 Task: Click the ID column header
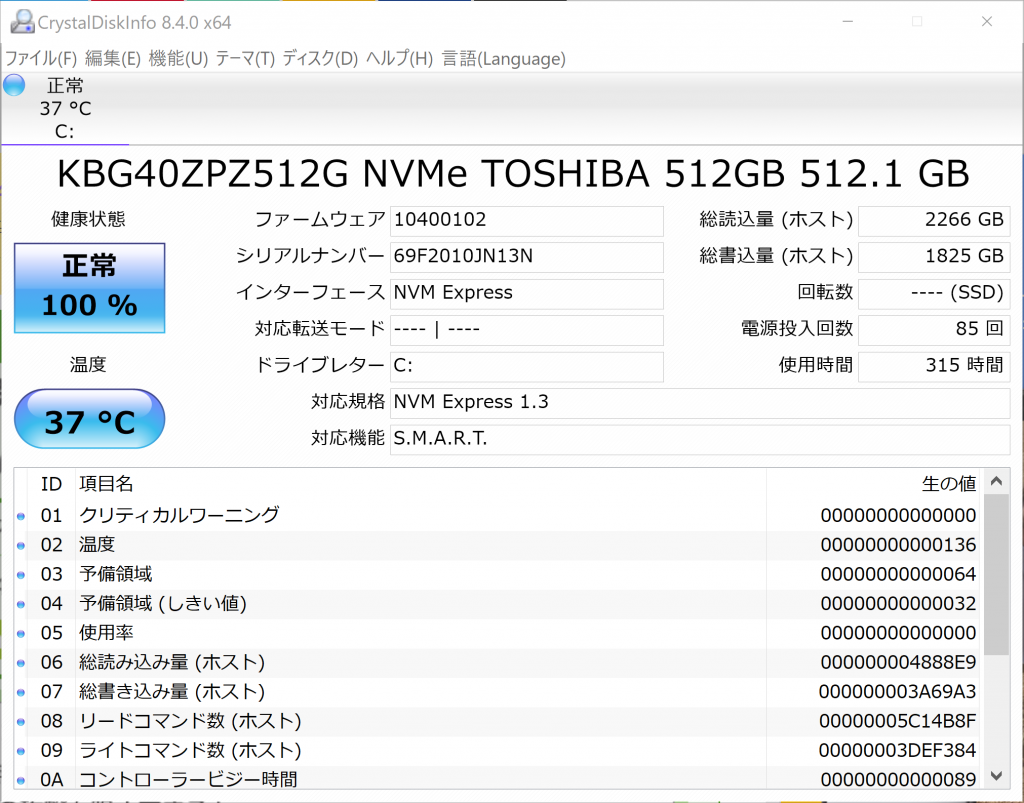click(51, 484)
